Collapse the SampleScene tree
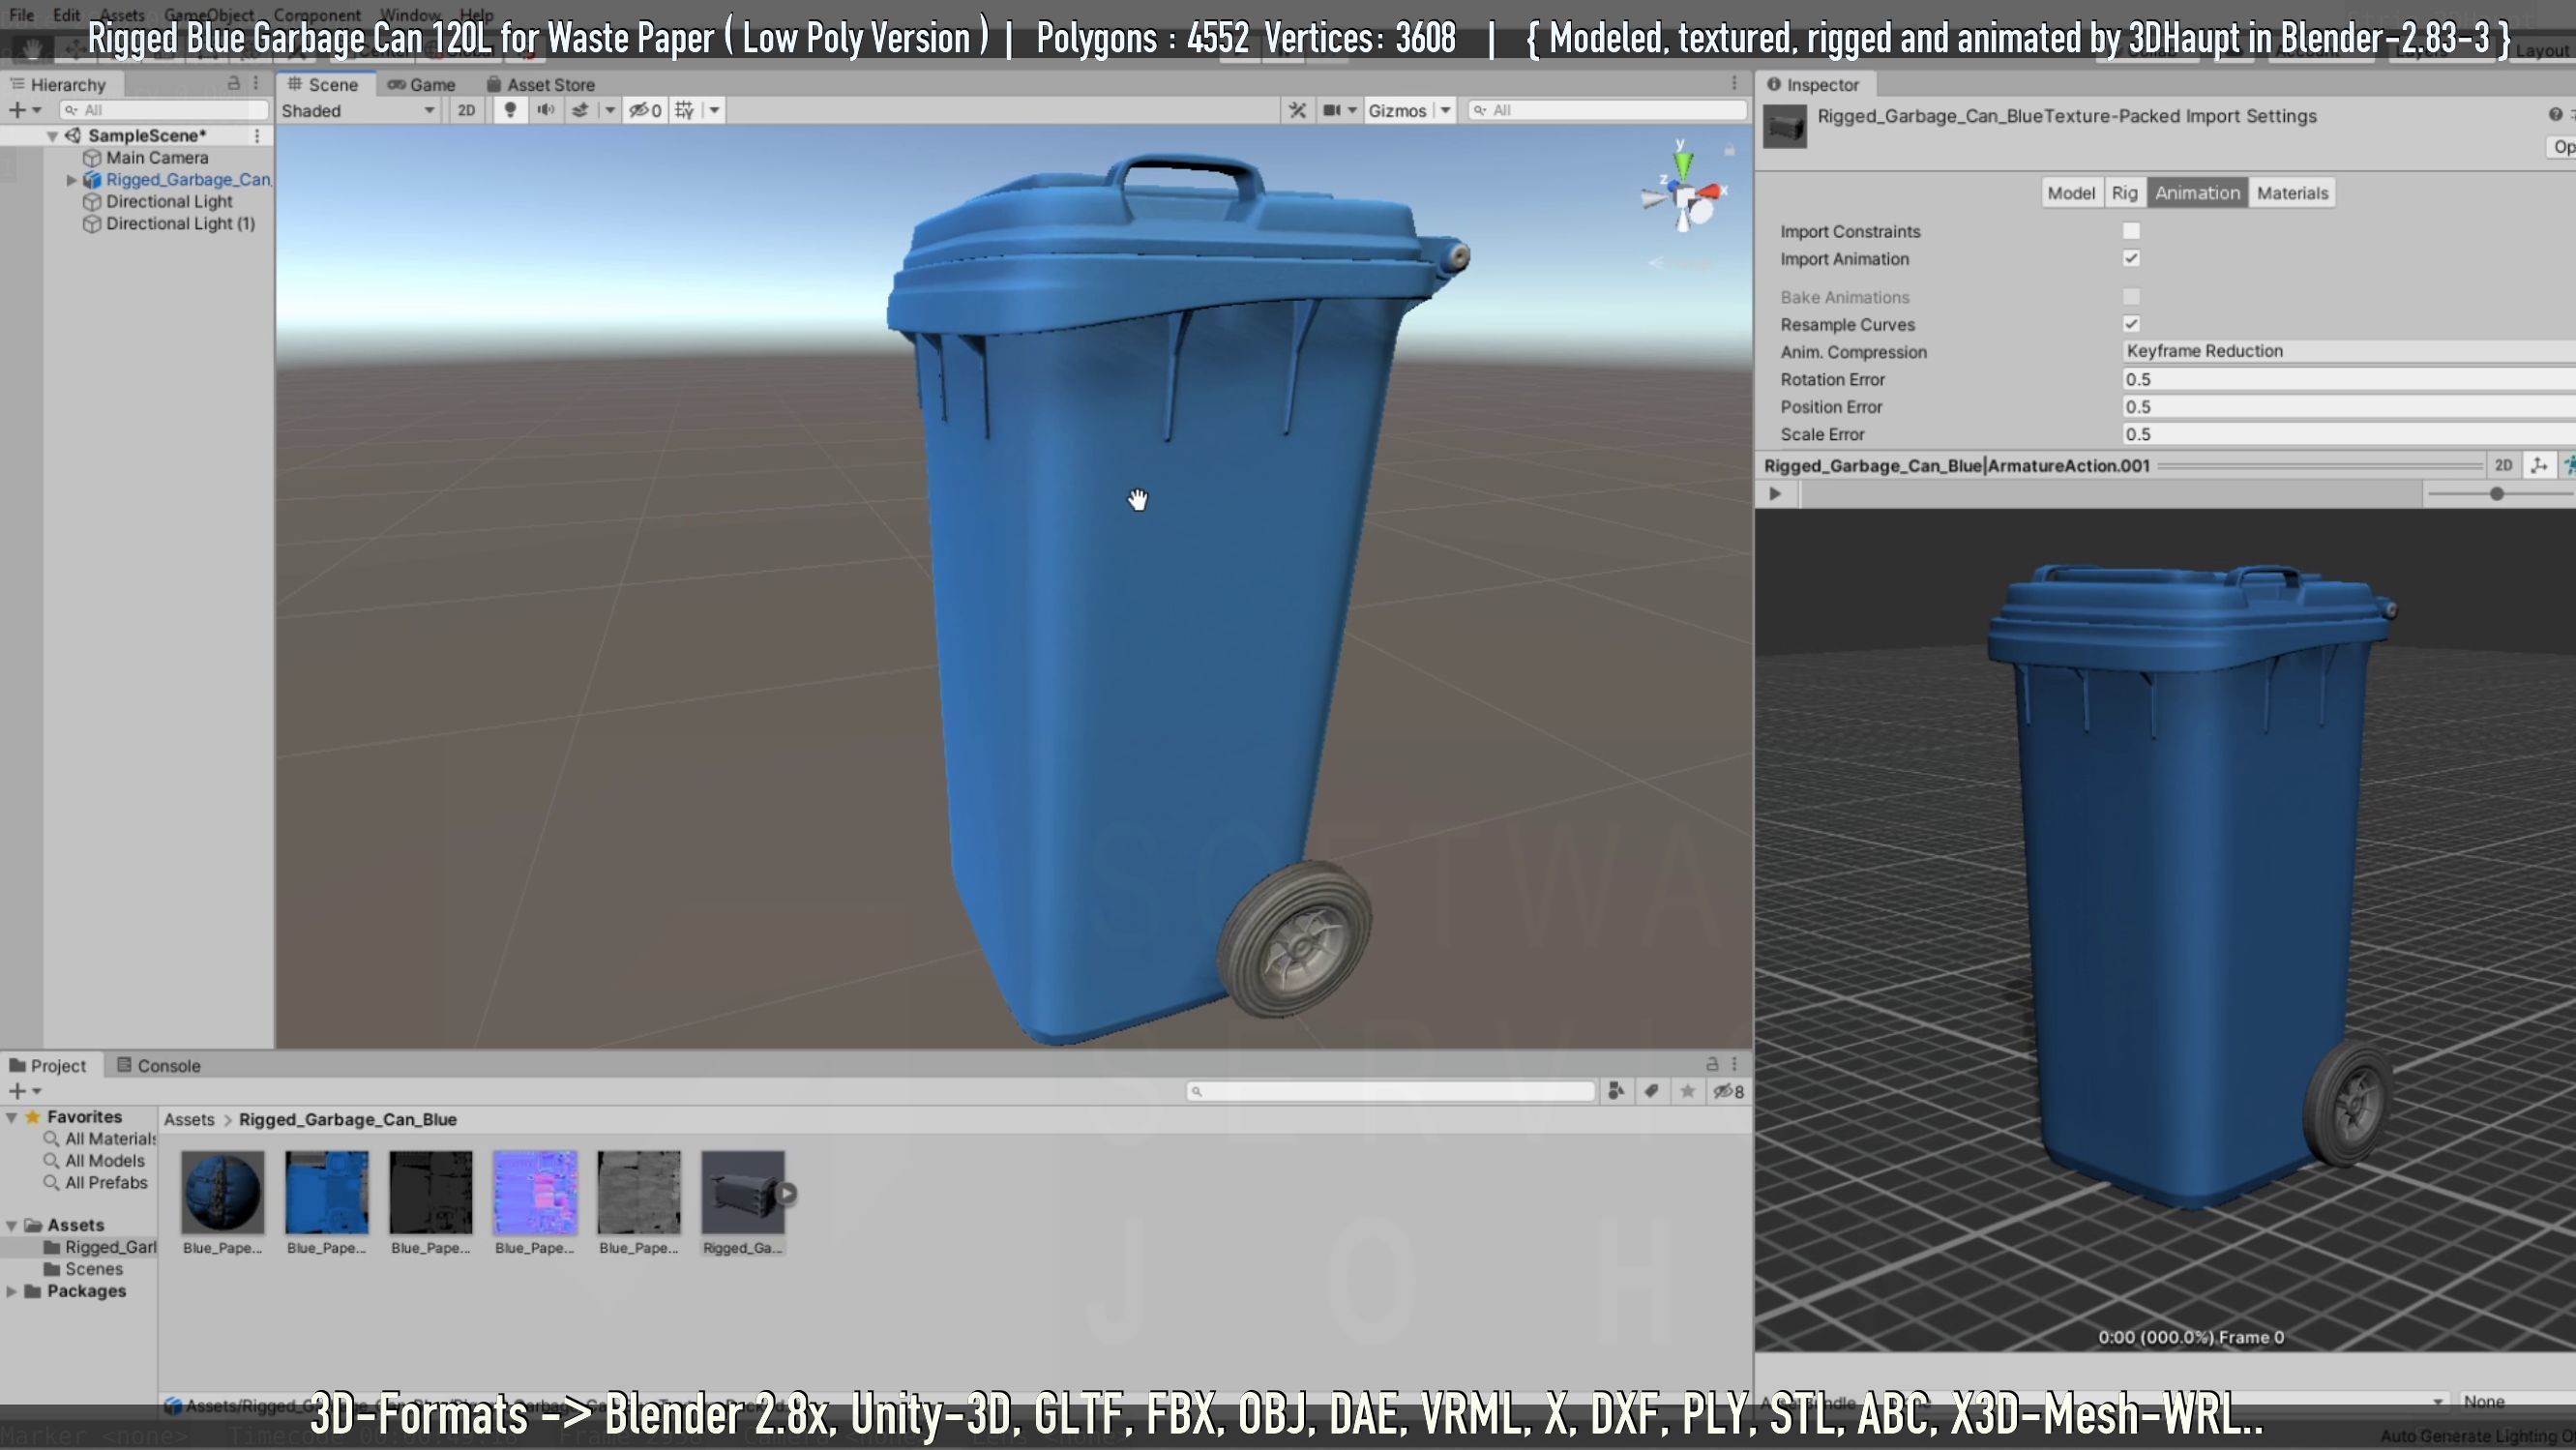The image size is (2576, 1450). pyautogui.click(x=52, y=136)
